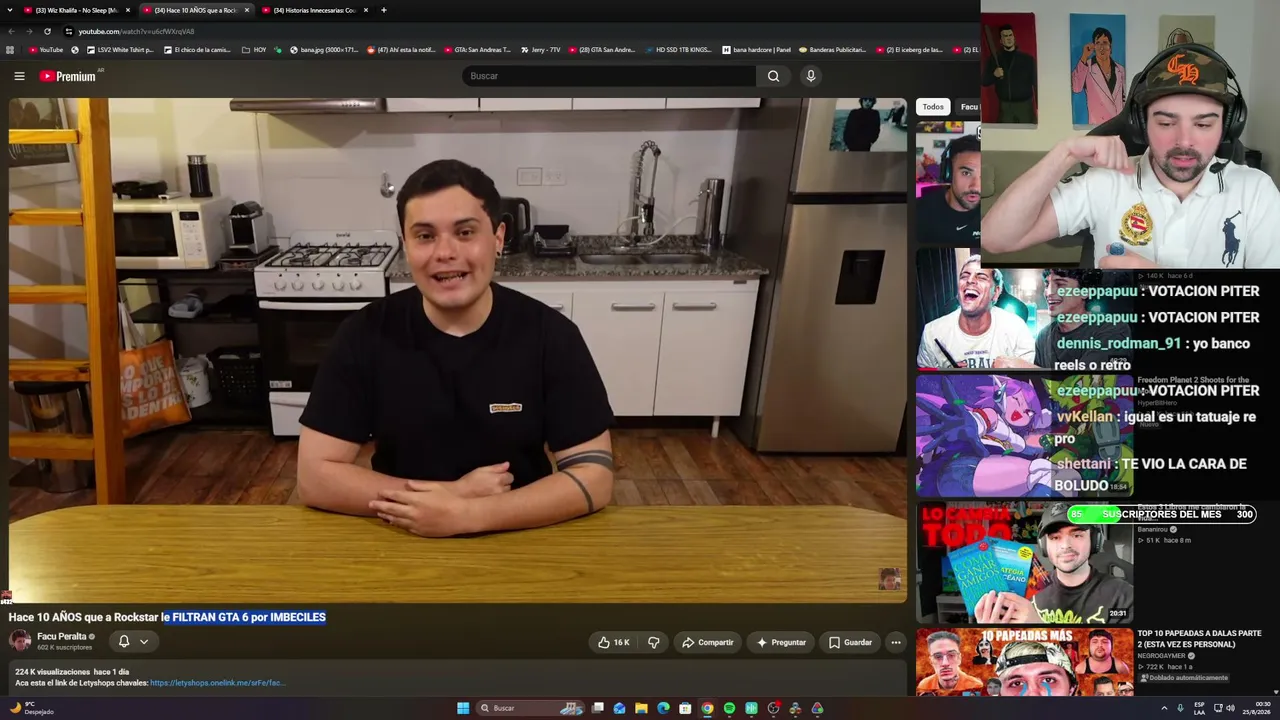The height and width of the screenshot is (720, 1280).
Task: Open Banderas Publicitarias bookmark
Action: [x=832, y=49]
